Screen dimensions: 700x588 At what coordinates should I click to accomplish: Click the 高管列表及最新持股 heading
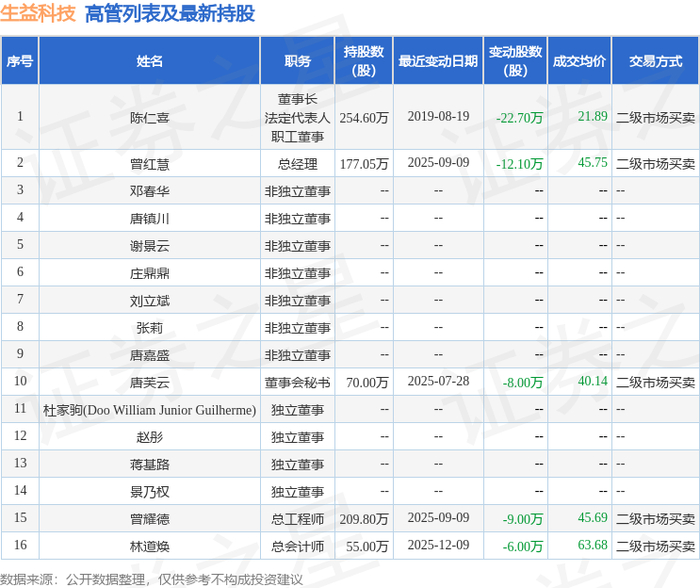coord(170,13)
